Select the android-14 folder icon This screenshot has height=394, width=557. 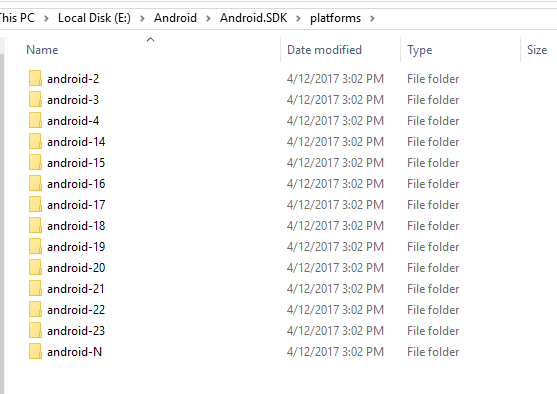pyautogui.click(x=35, y=141)
